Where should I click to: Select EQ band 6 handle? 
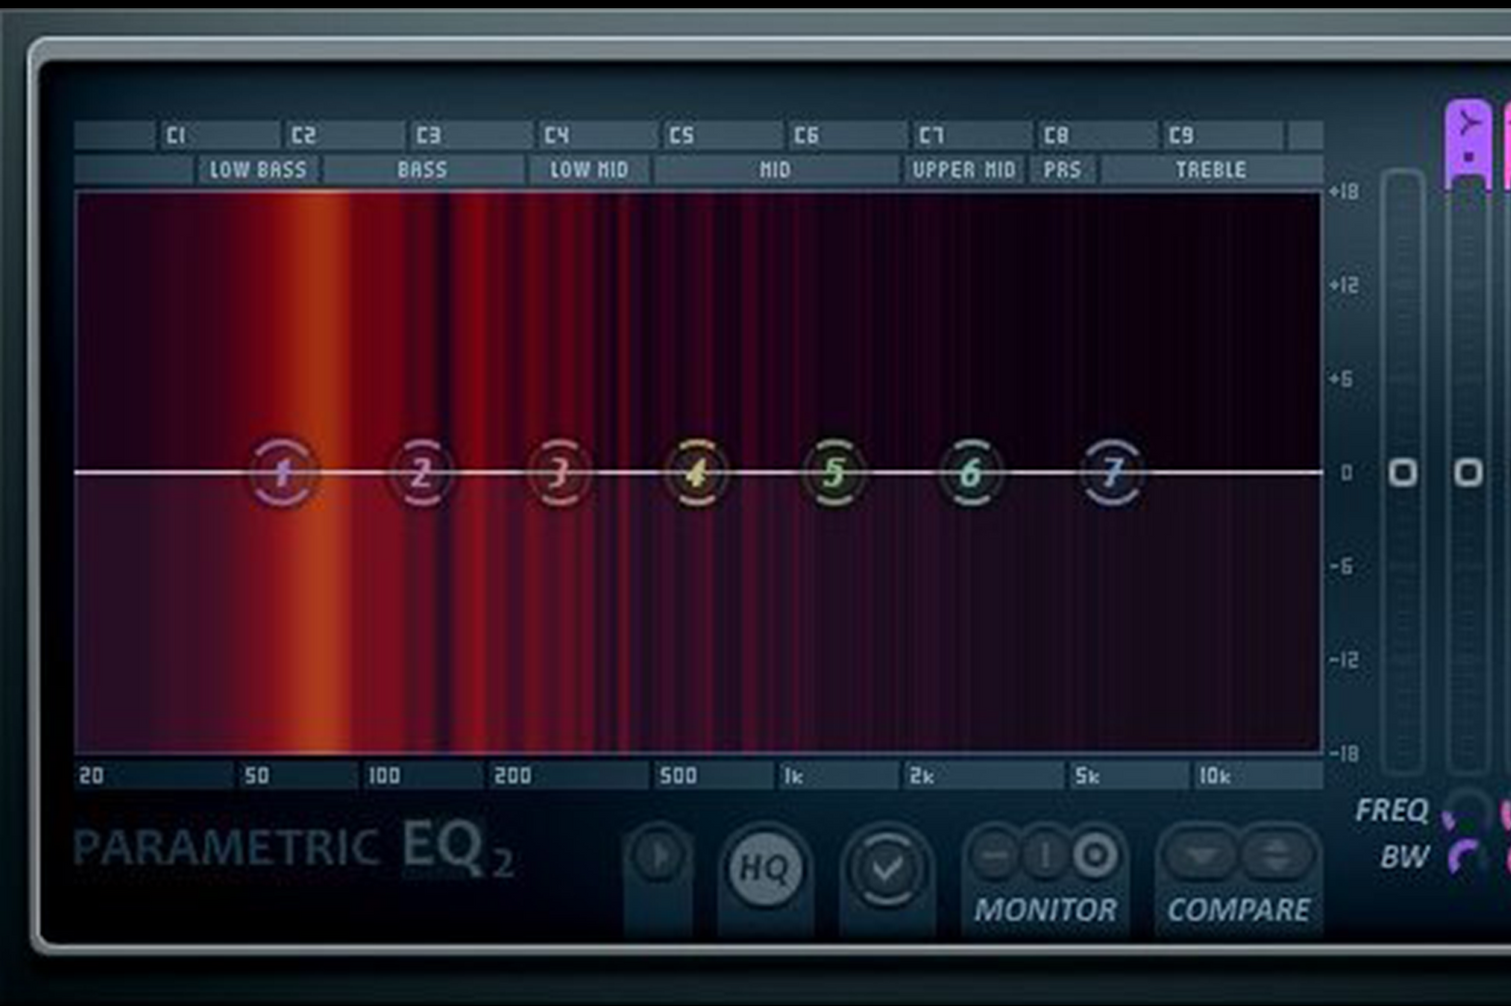point(970,472)
